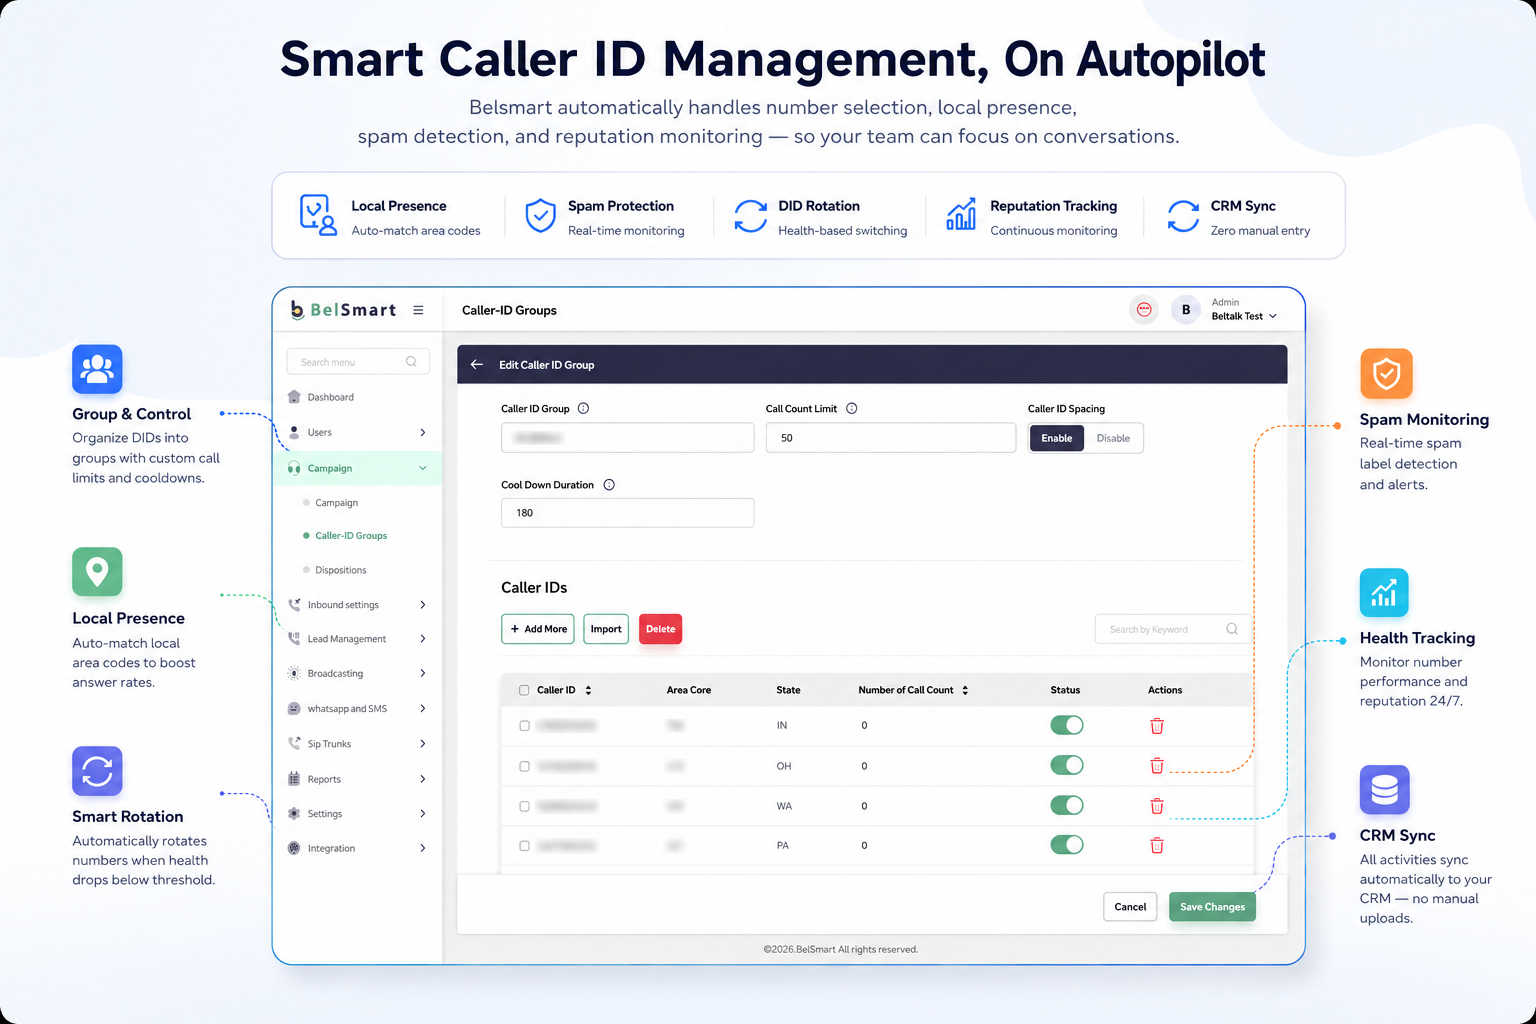Click the Local Presence map pin icon
This screenshot has height=1024, width=1536.
coord(97,572)
